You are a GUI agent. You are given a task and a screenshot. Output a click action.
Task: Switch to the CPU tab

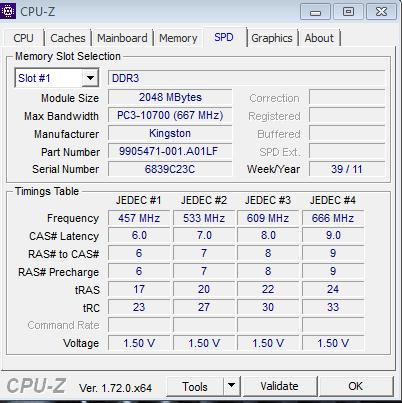pos(23,38)
